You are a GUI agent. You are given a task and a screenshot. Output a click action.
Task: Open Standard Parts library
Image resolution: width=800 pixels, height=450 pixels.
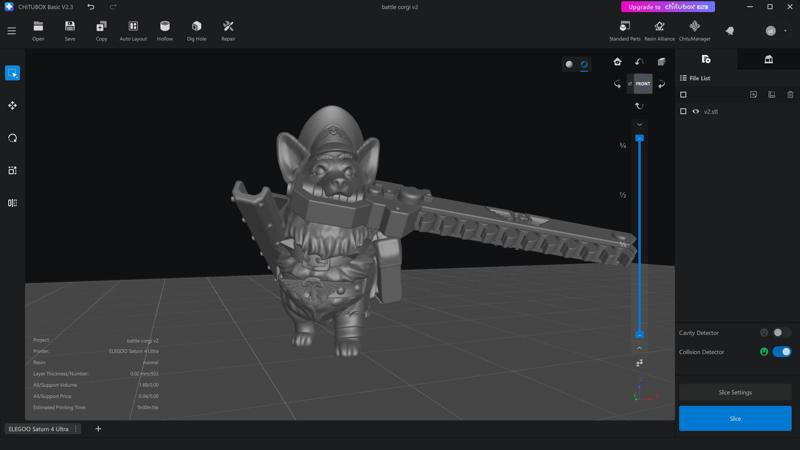coord(624,31)
